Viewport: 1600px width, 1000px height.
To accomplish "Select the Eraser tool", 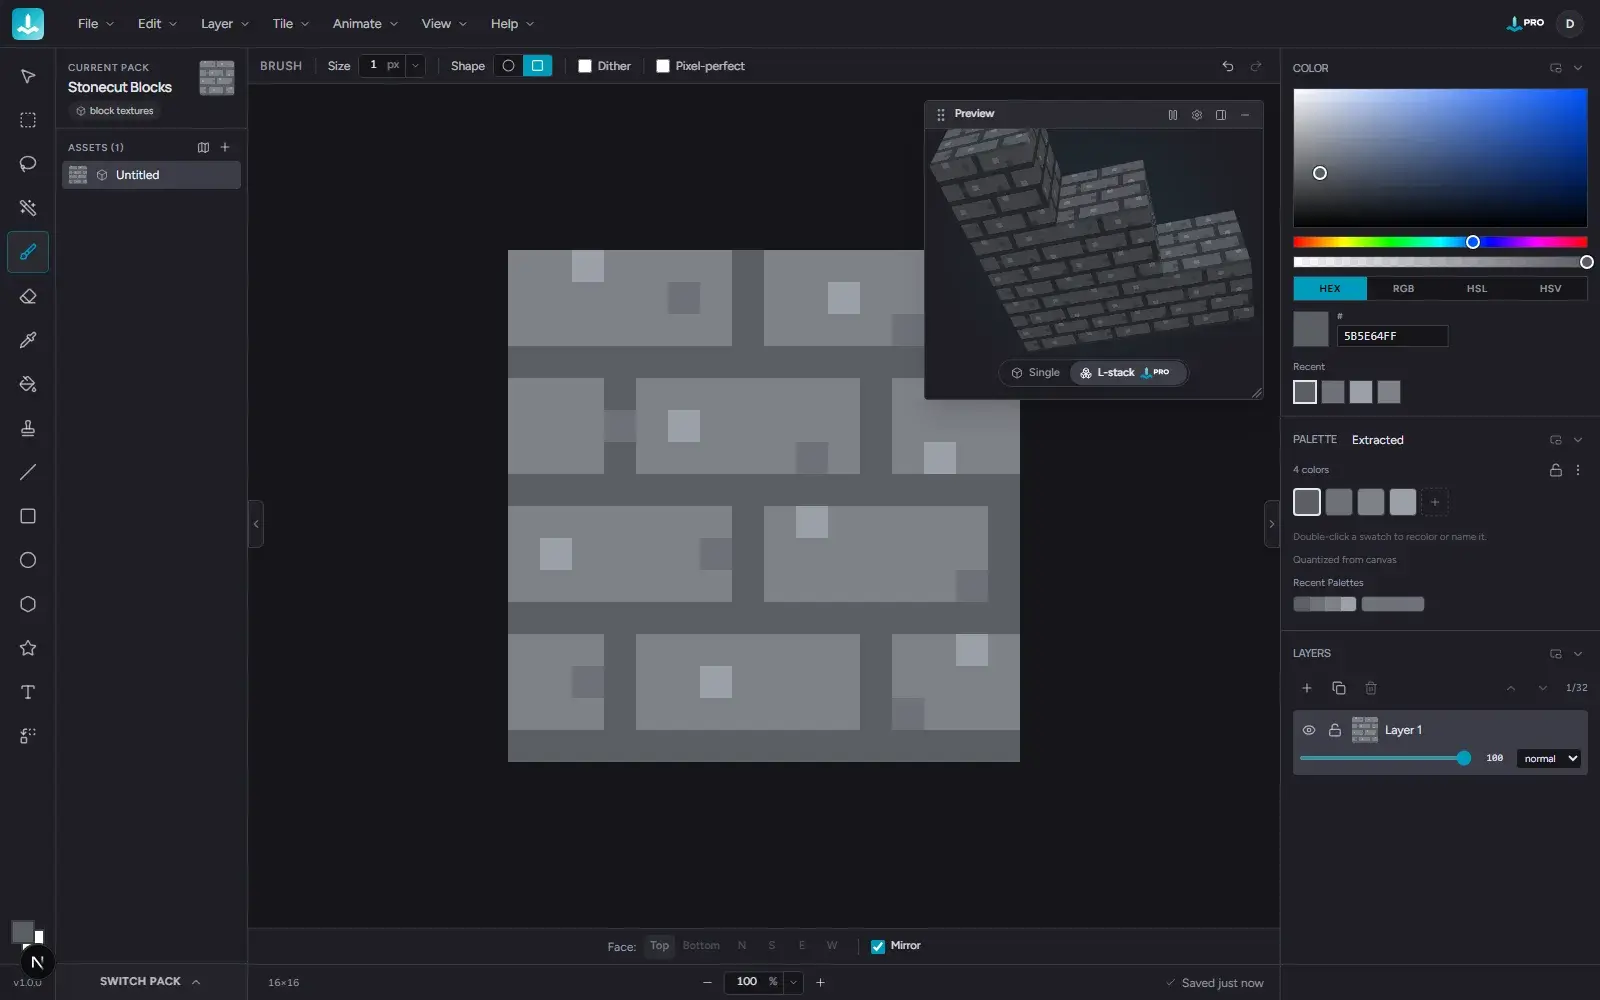I will coord(28,296).
